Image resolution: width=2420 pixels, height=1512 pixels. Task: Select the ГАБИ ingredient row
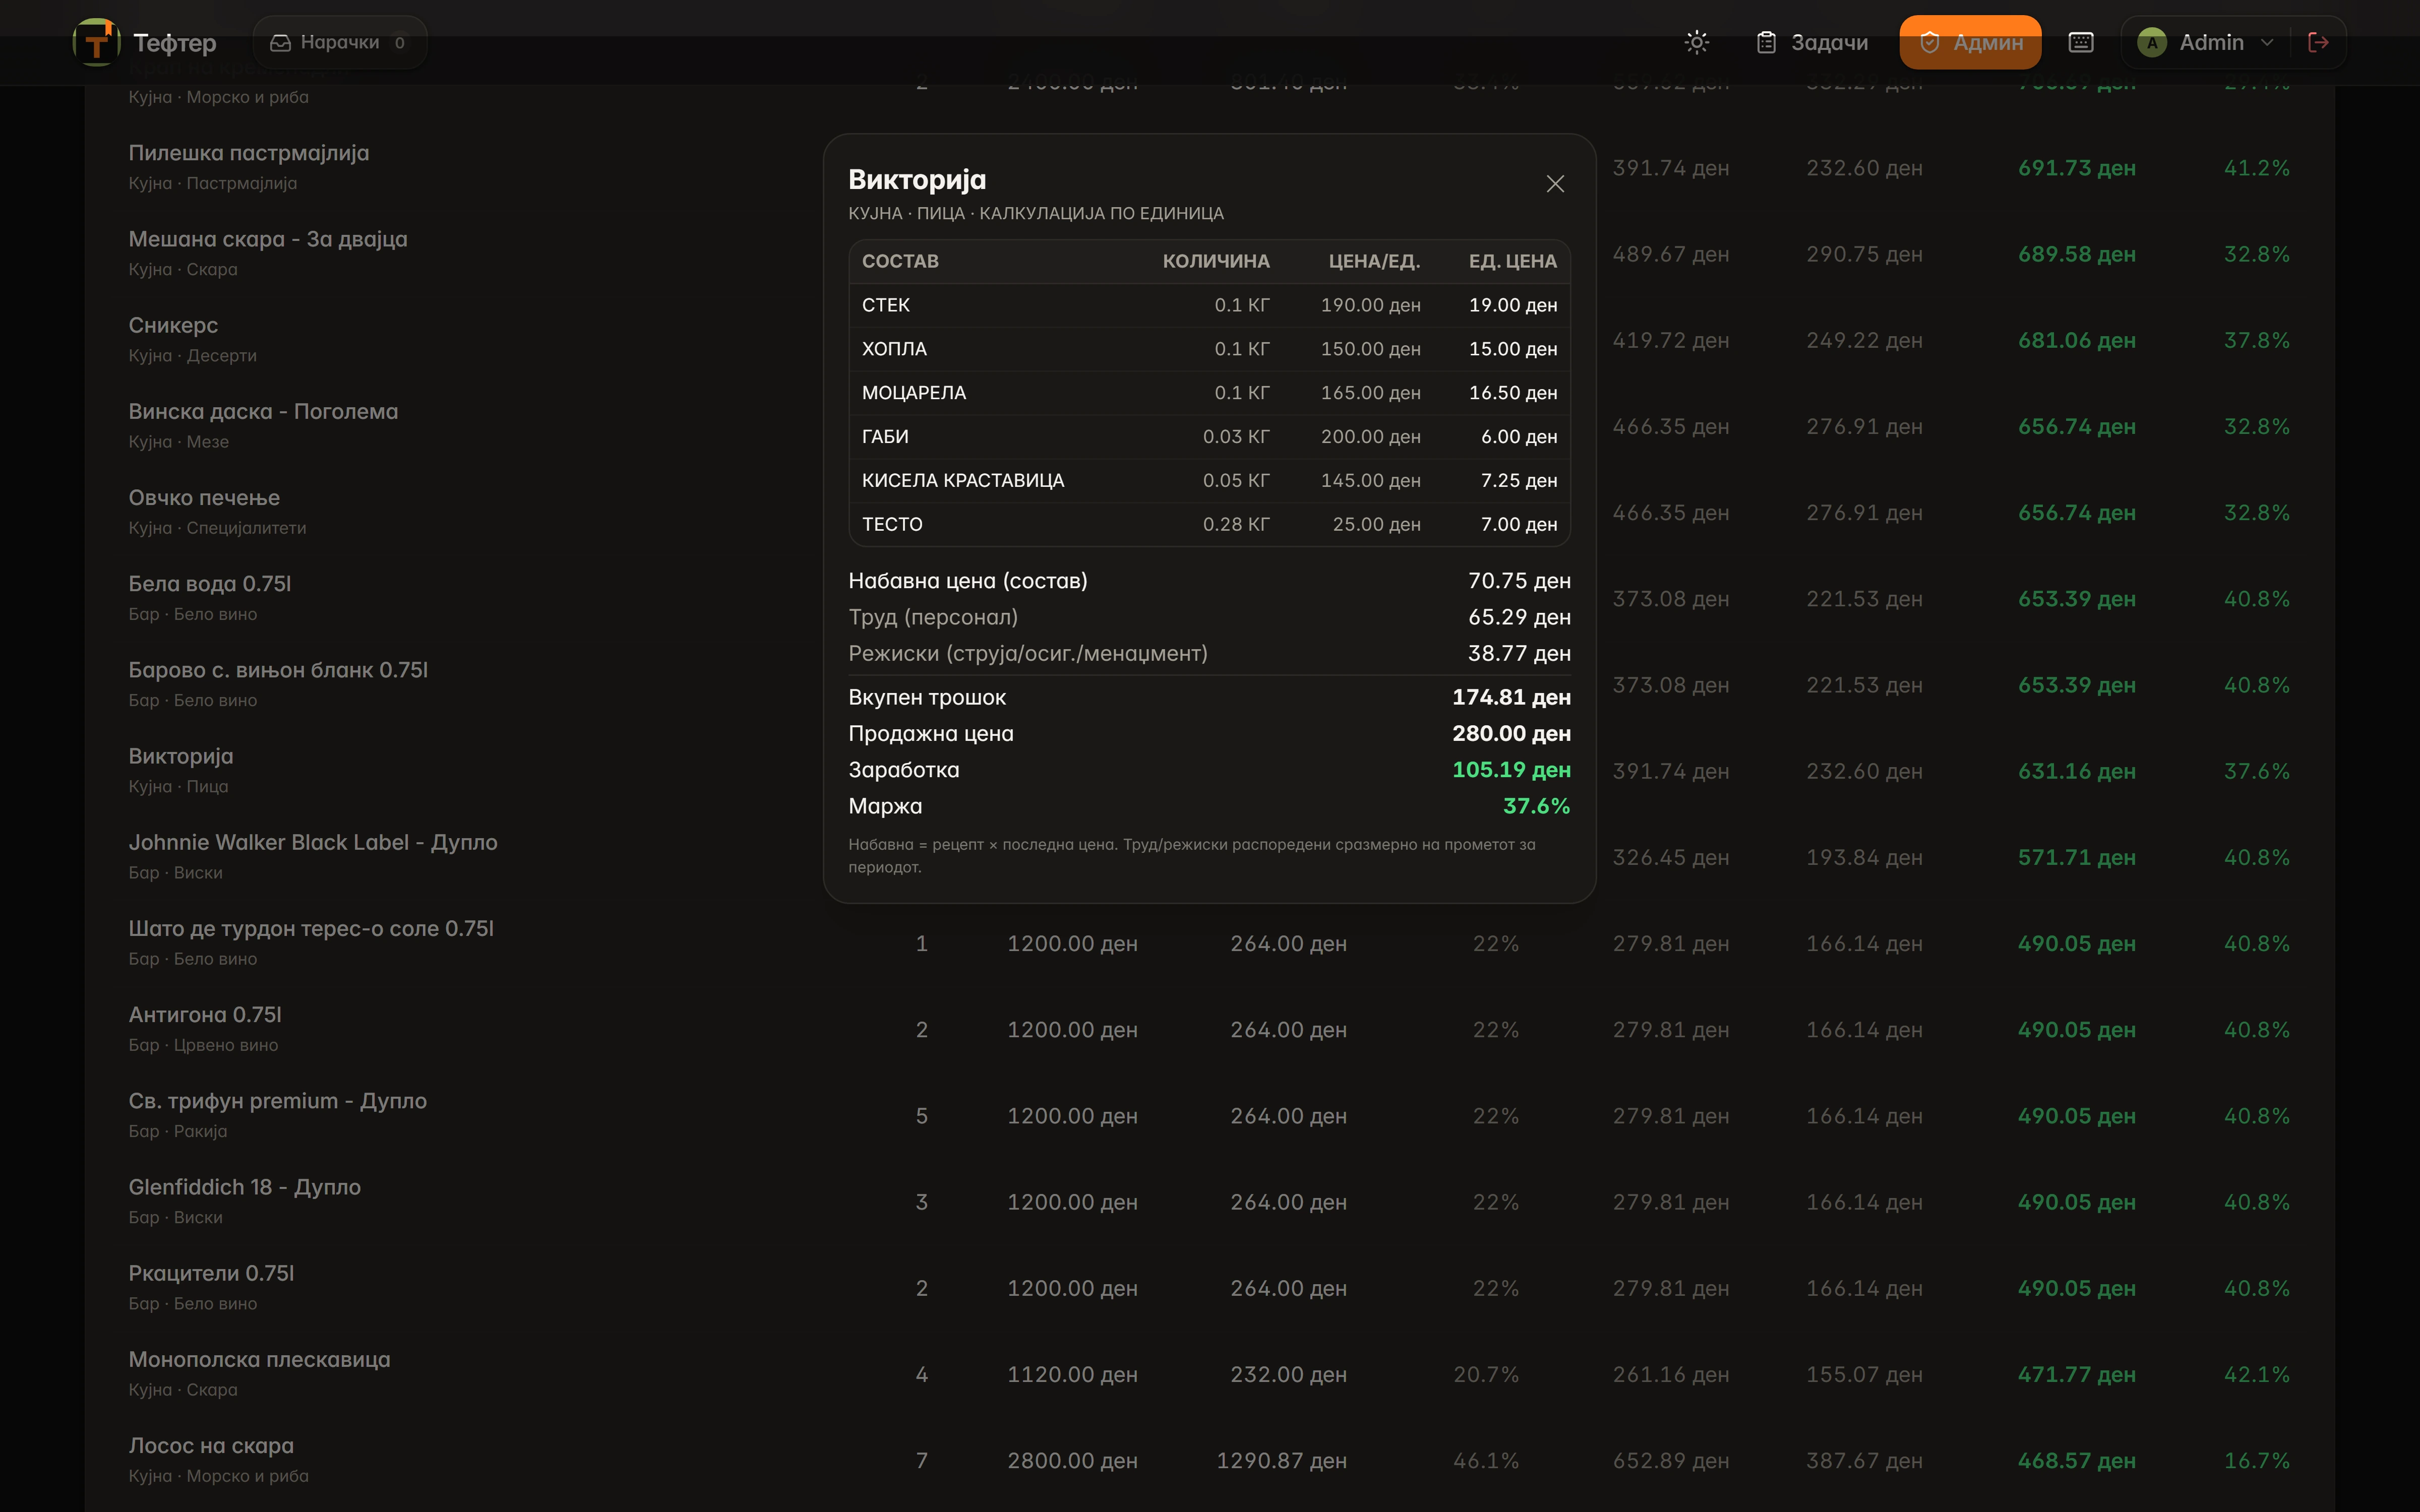pyautogui.click(x=1209, y=437)
